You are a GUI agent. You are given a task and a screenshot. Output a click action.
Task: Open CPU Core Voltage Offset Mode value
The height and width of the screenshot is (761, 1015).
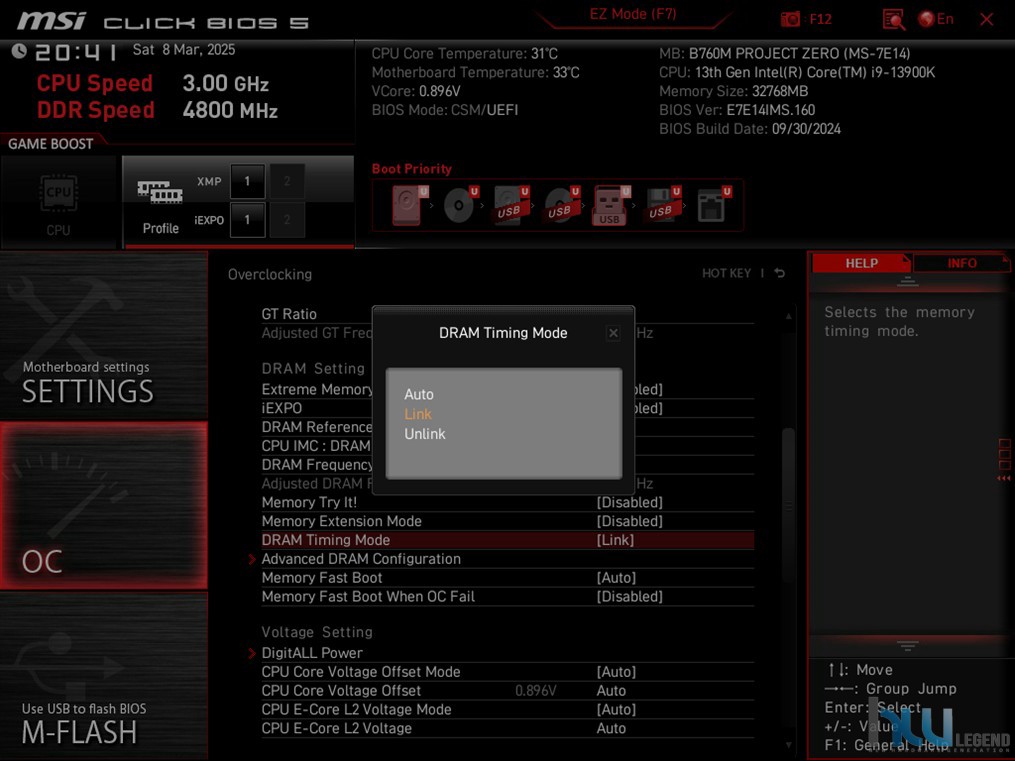click(x=616, y=672)
